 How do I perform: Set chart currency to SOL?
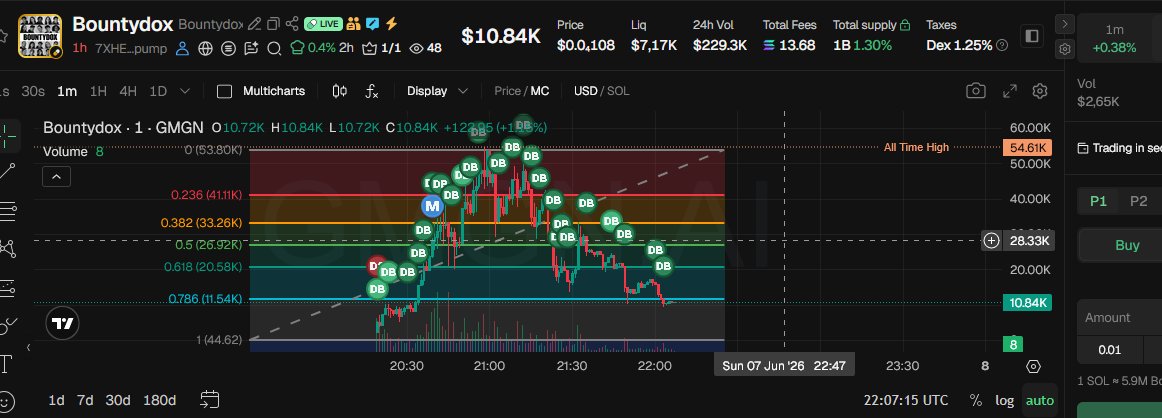coord(618,91)
